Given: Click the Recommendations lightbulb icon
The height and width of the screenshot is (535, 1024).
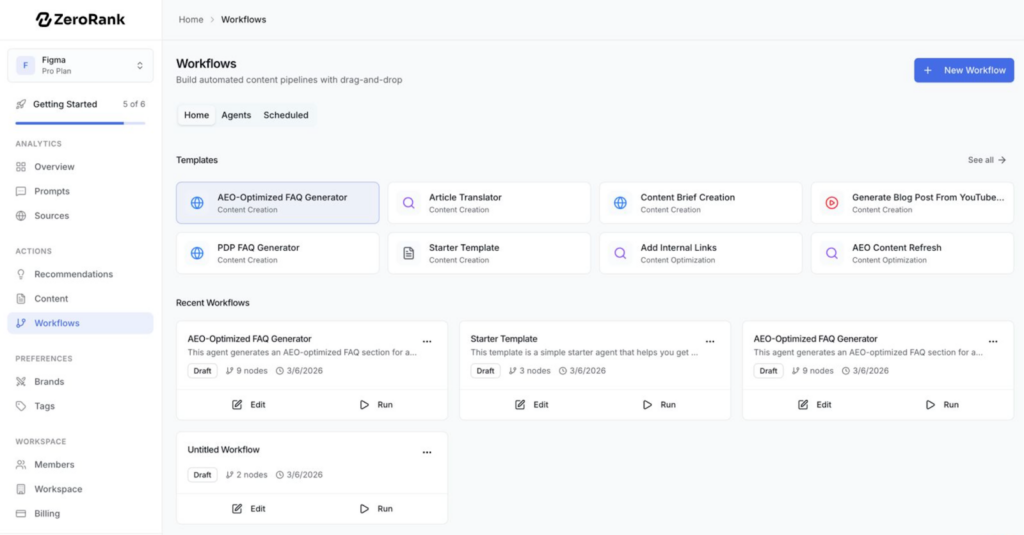Looking at the screenshot, I should [x=22, y=274].
